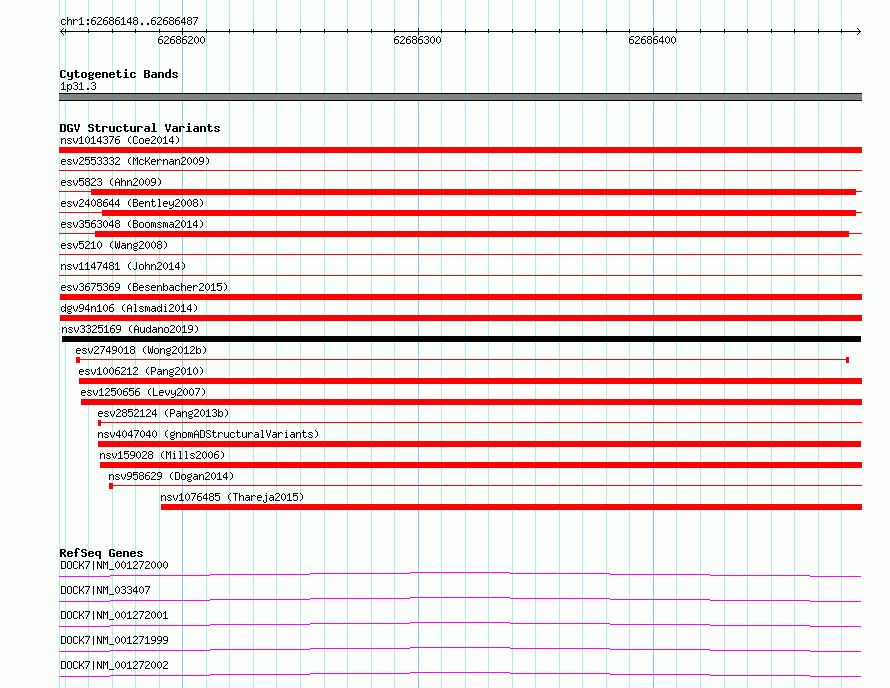Open transcript DOCK7|NM_001272002

pos(114,665)
